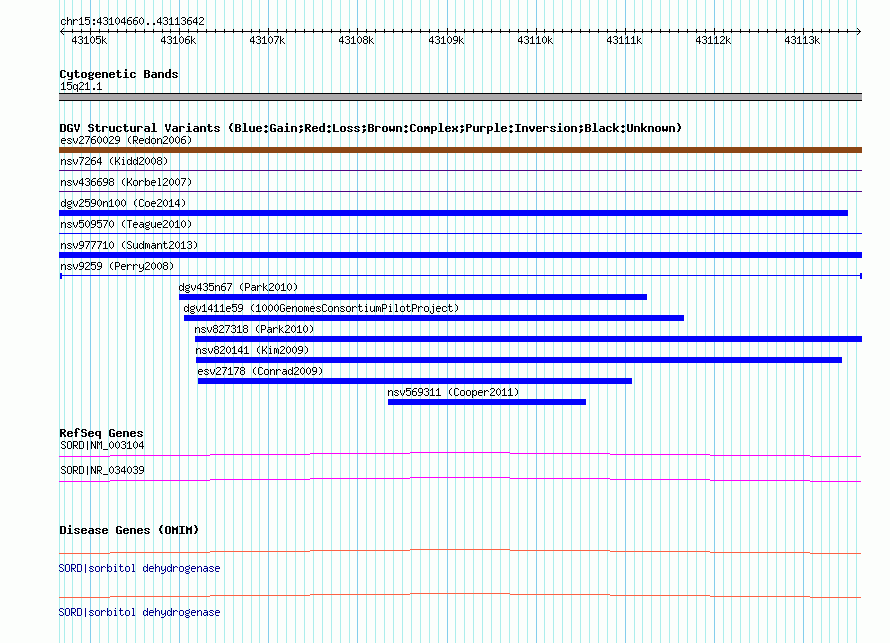Click the chr15:43104660..43113642 region label
Image resolution: width=890 pixels, height=643 pixels.
click(x=132, y=21)
